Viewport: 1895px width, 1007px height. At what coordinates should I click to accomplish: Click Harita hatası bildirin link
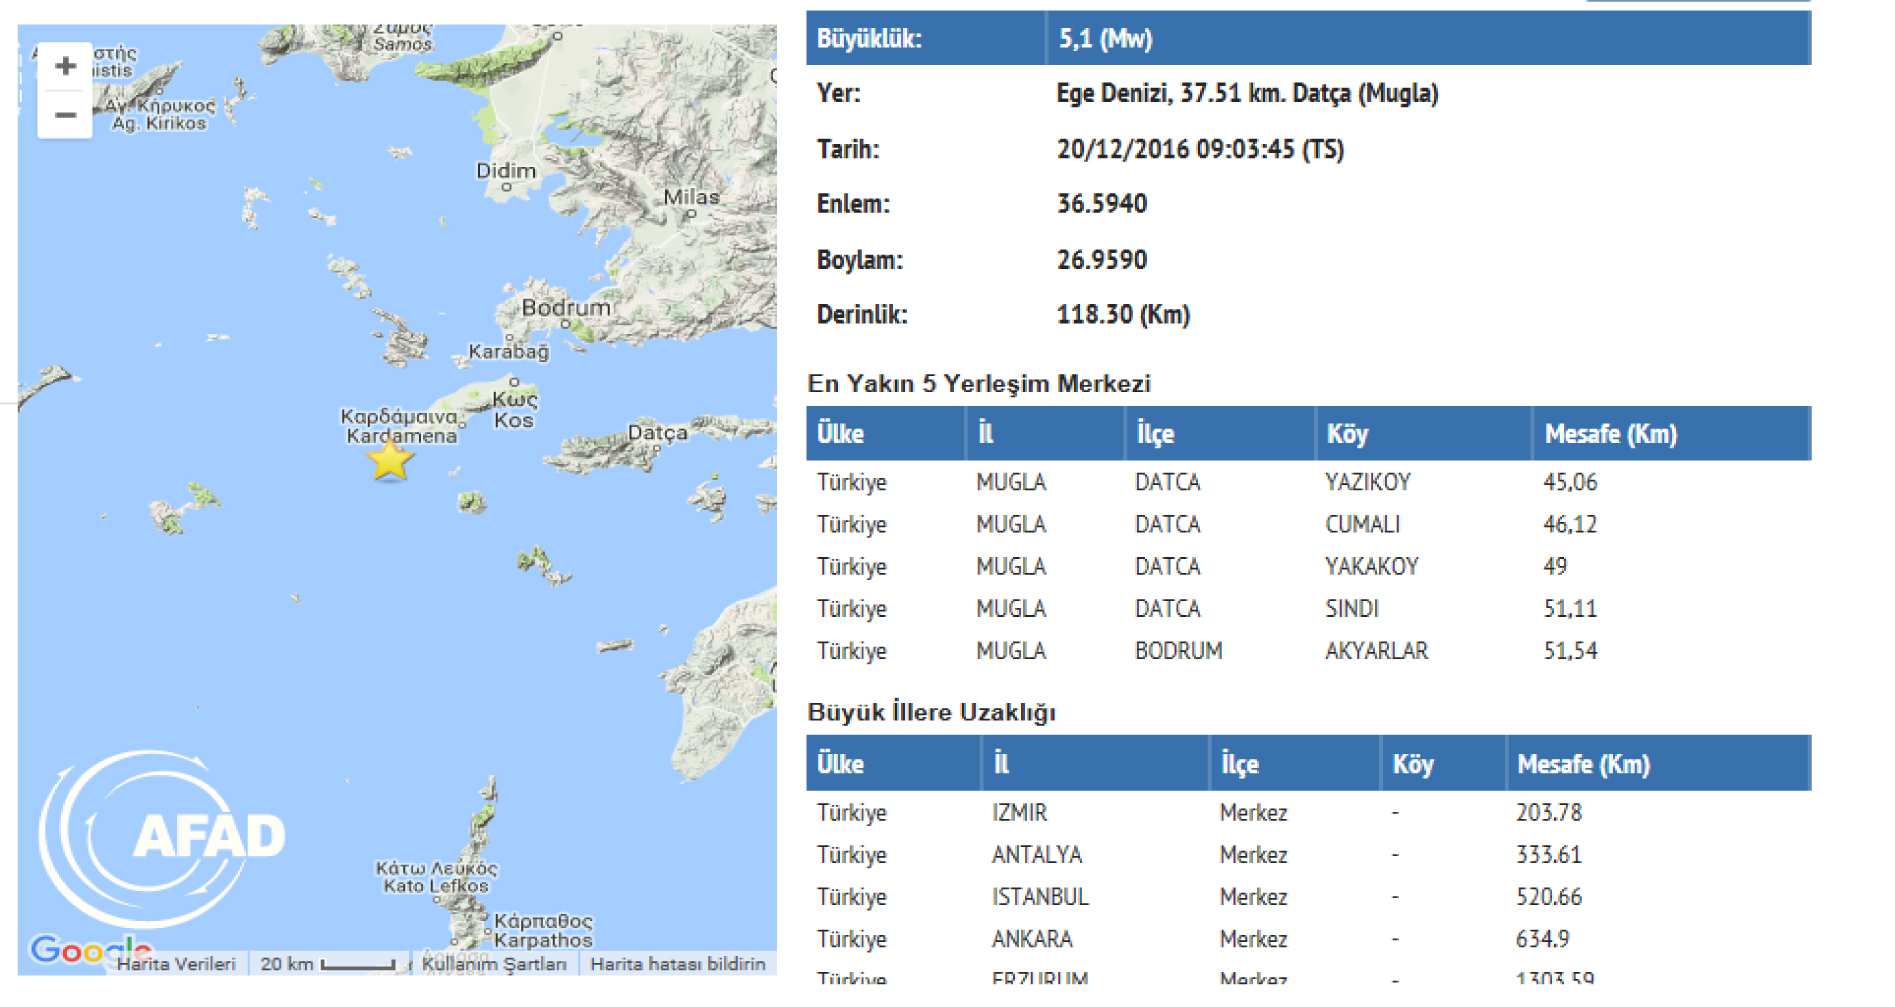pyautogui.click(x=677, y=964)
